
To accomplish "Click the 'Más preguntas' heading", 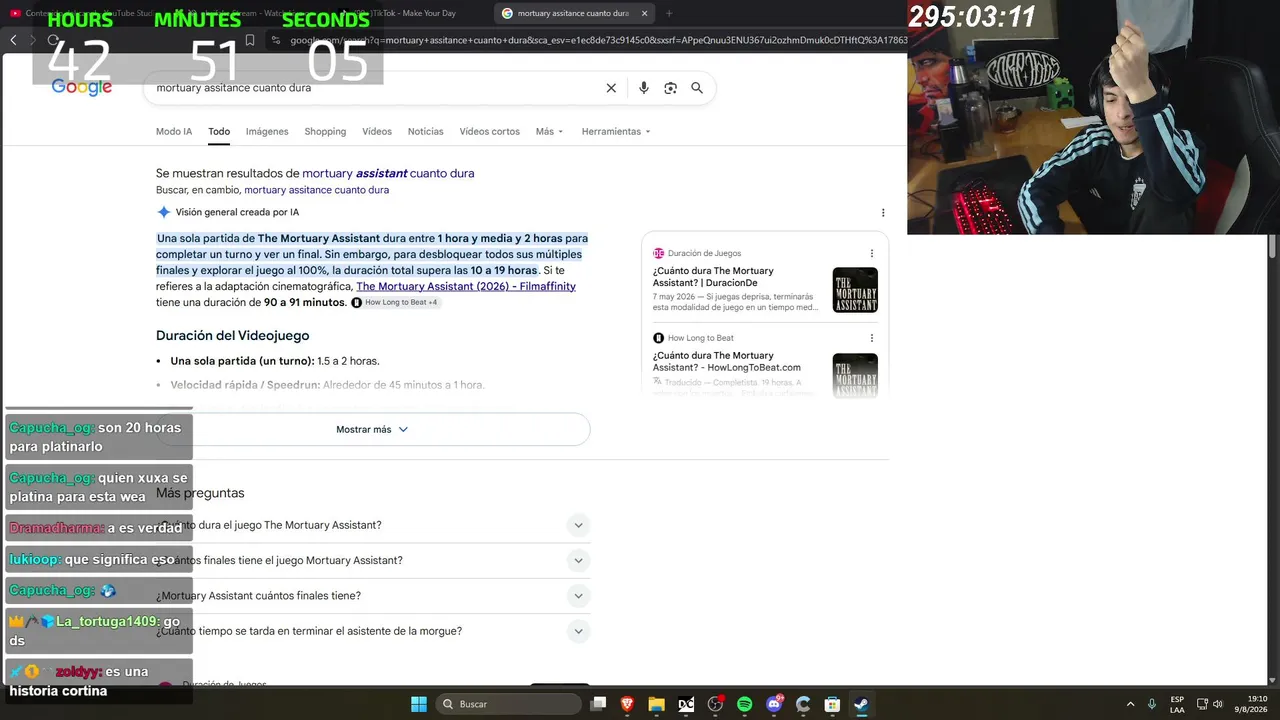I will click(x=200, y=493).
